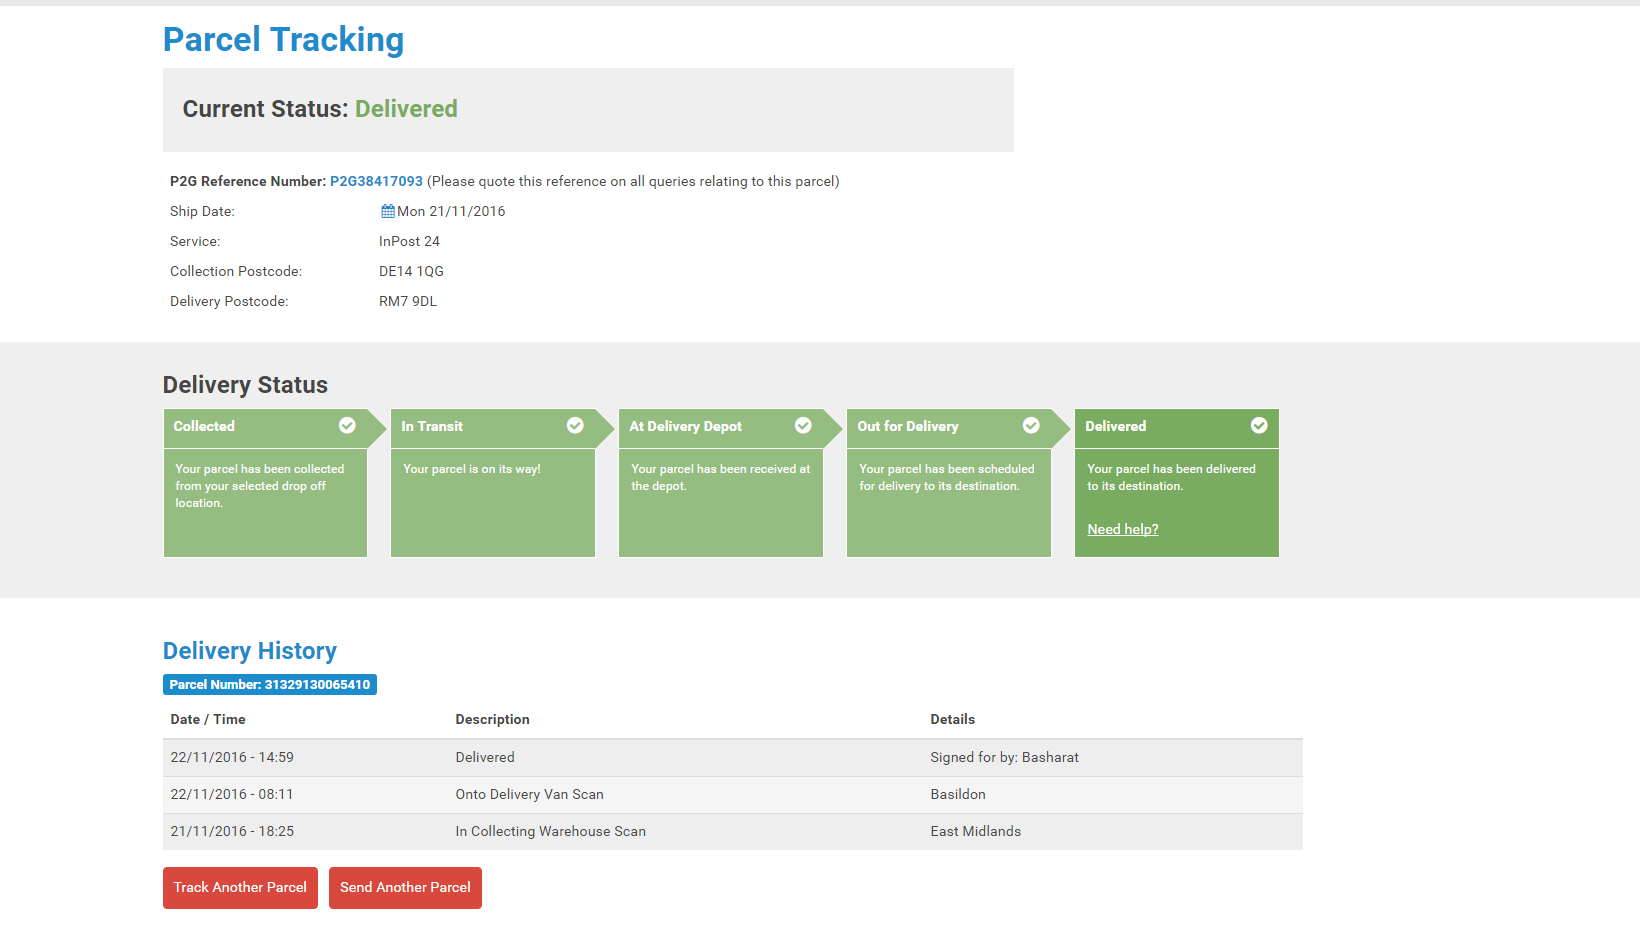Click the Delivered description in history table
This screenshot has height=937, width=1640.
click(485, 757)
